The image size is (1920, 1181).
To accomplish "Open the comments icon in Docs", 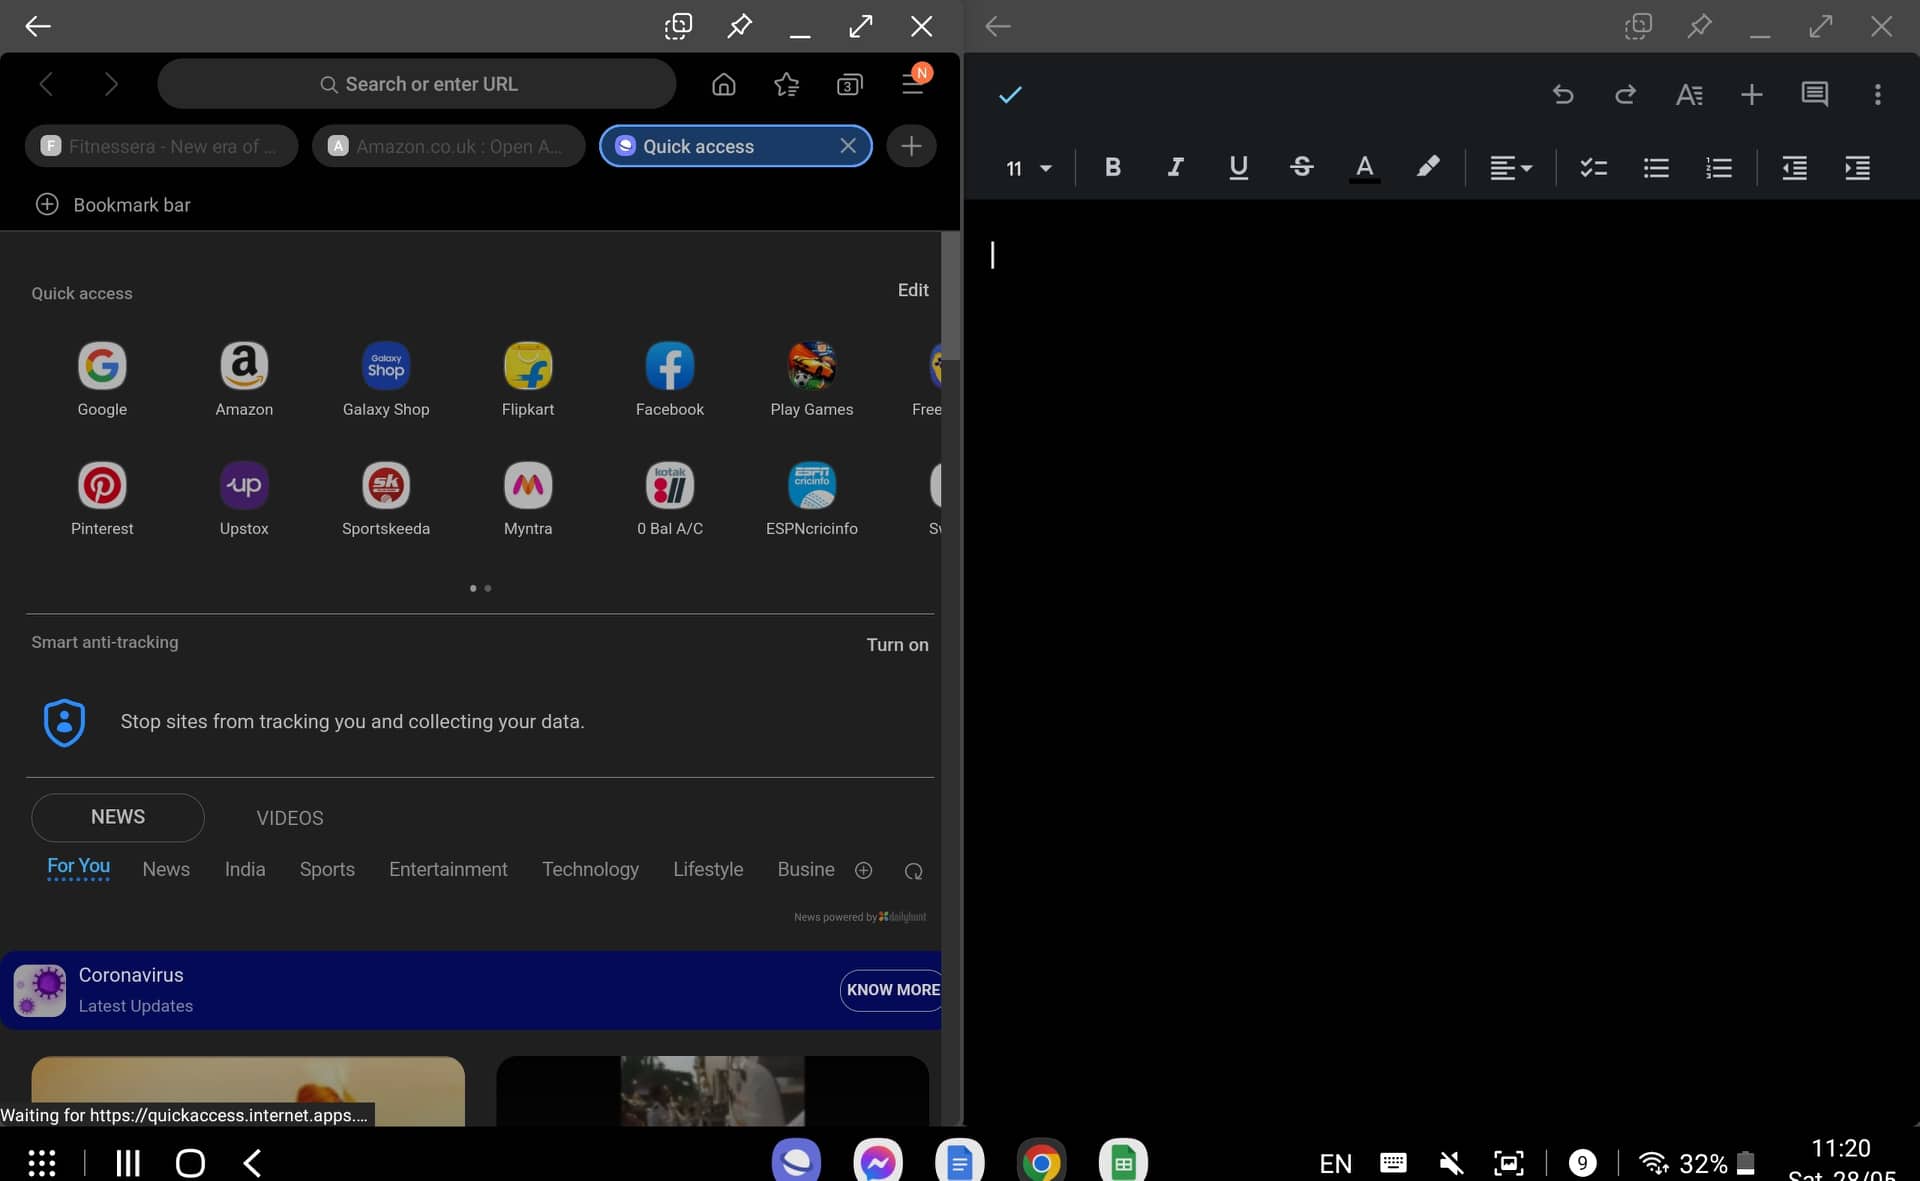I will click(1814, 94).
